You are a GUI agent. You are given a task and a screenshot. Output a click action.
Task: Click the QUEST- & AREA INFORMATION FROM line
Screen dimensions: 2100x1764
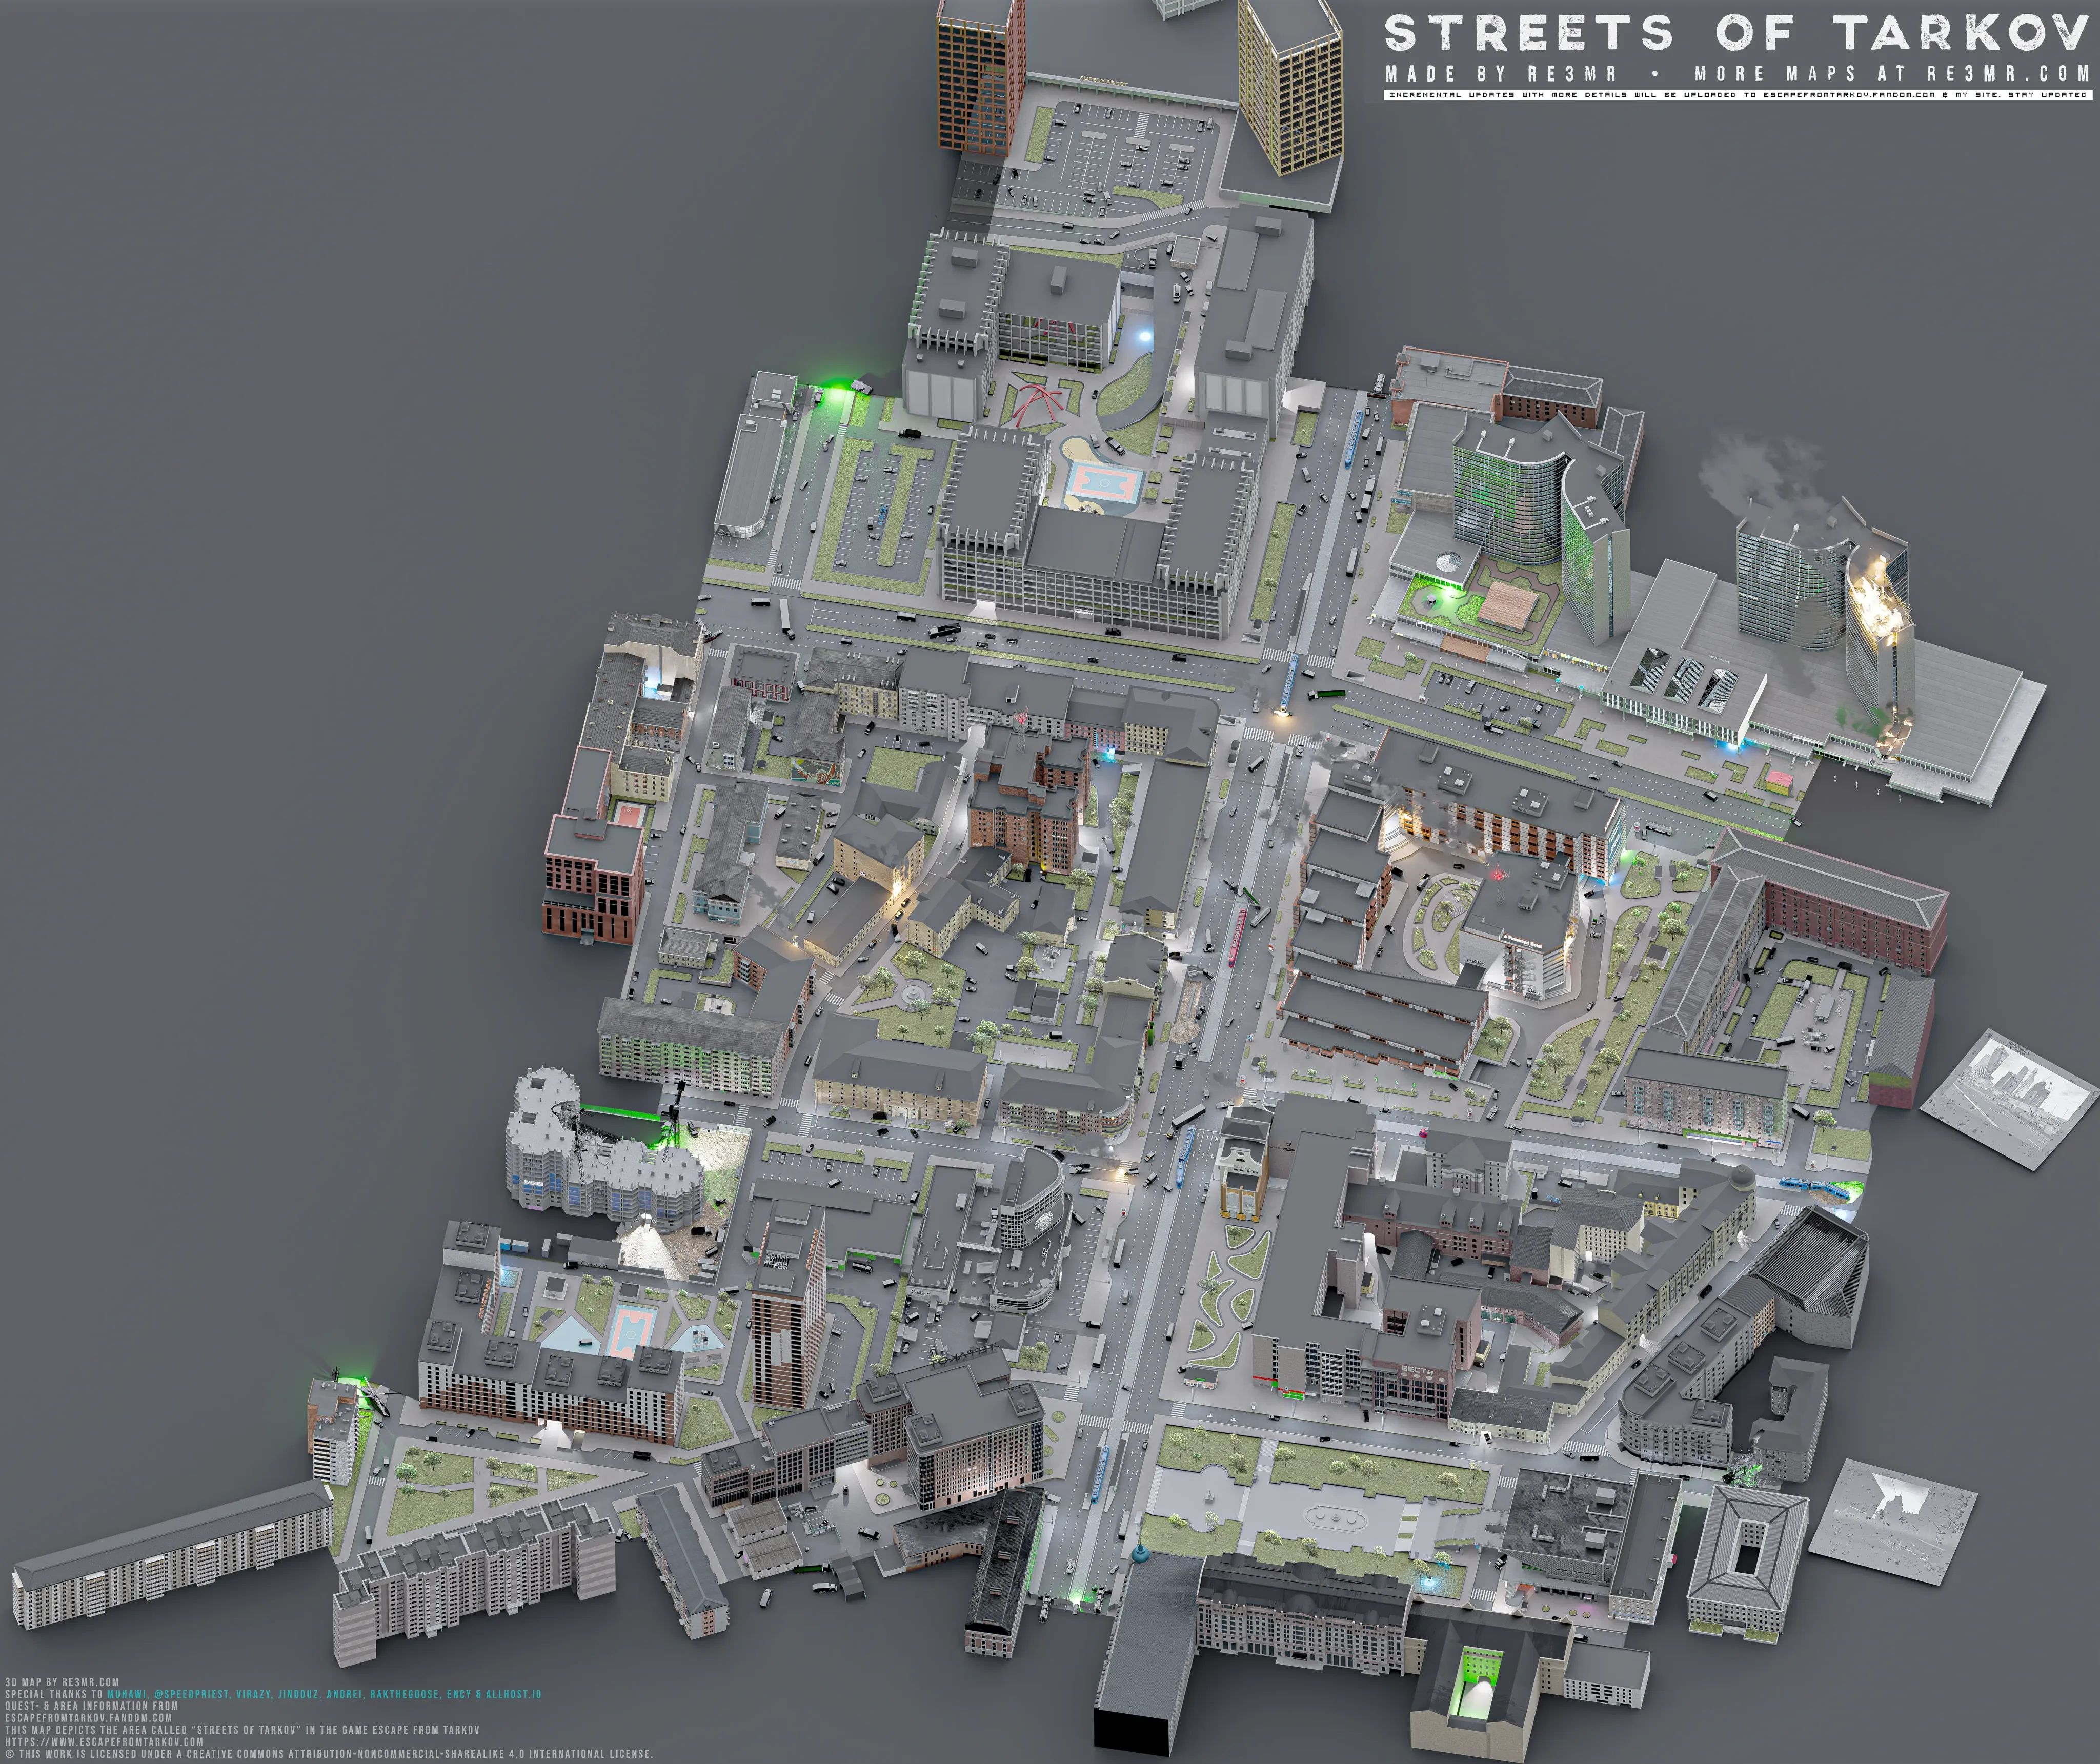click(91, 1706)
